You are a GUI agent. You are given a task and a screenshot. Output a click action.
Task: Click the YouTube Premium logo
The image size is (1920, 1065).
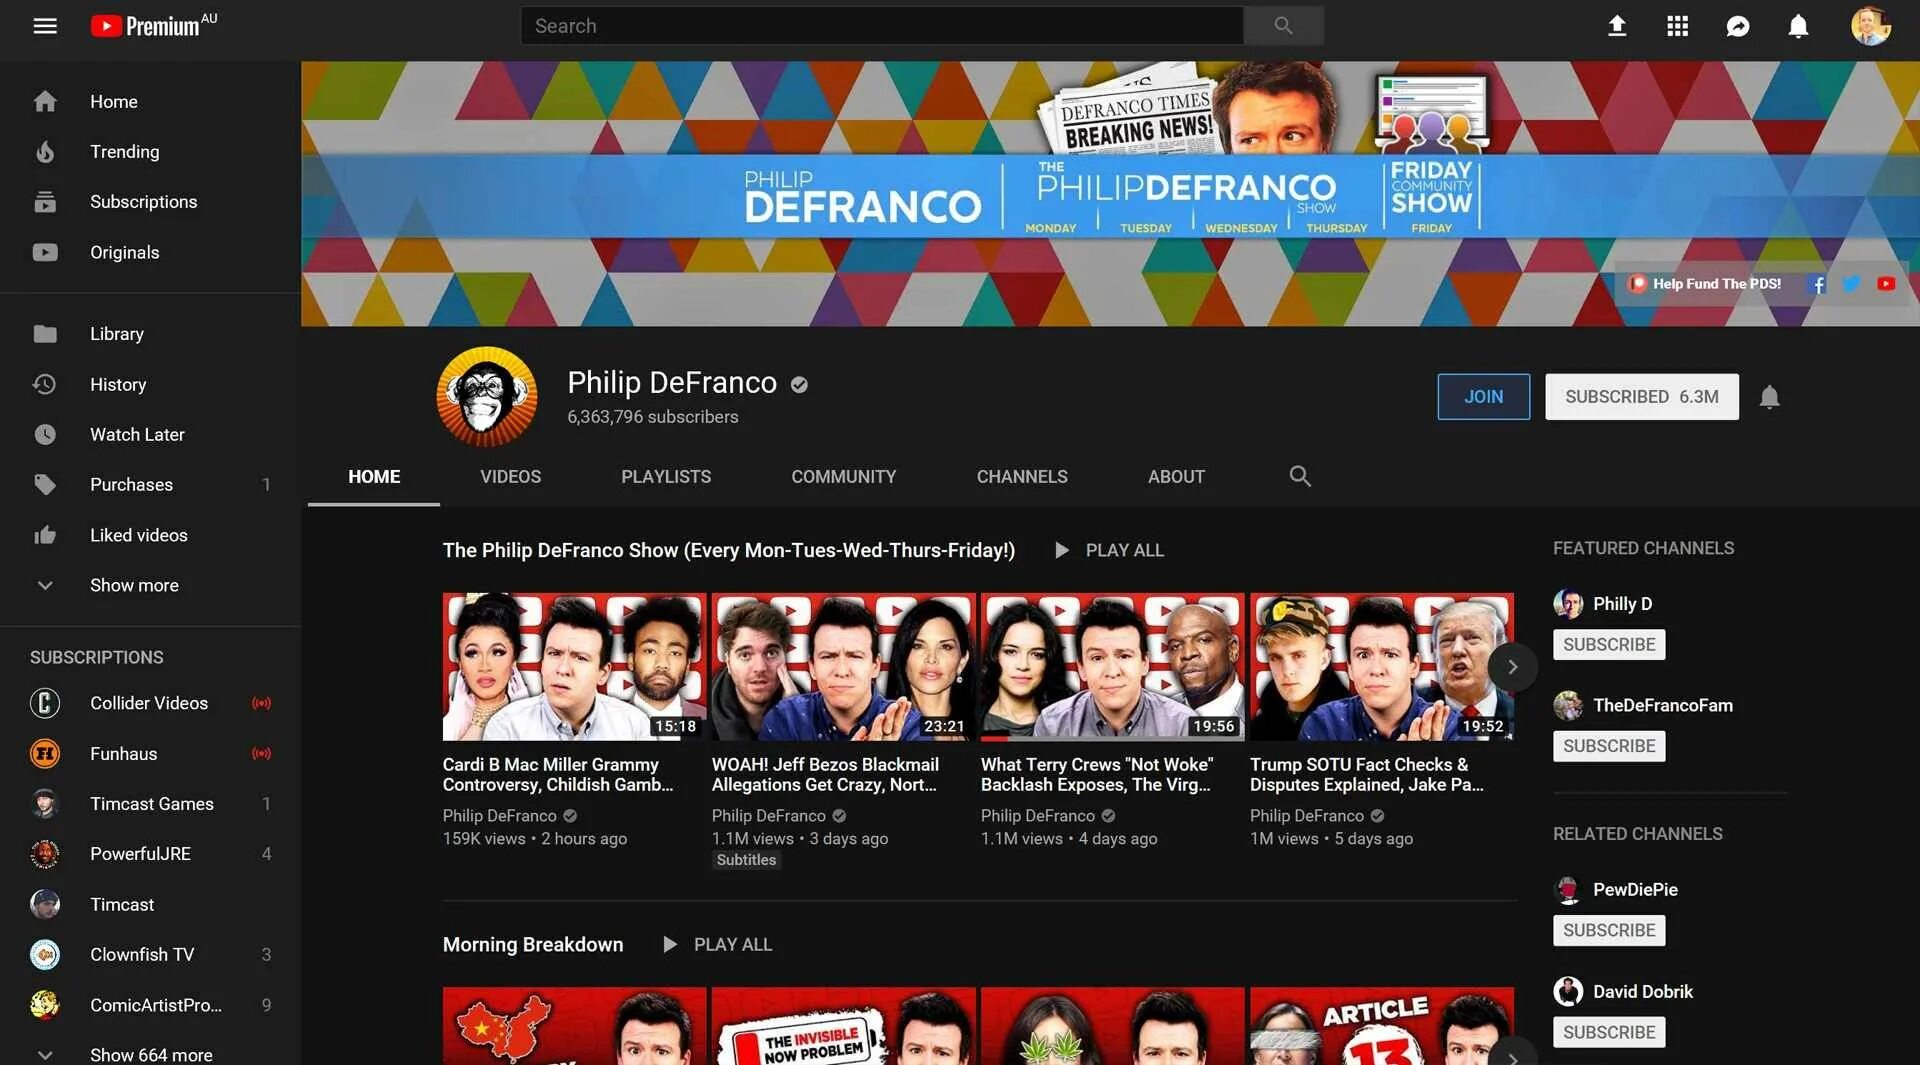[153, 25]
